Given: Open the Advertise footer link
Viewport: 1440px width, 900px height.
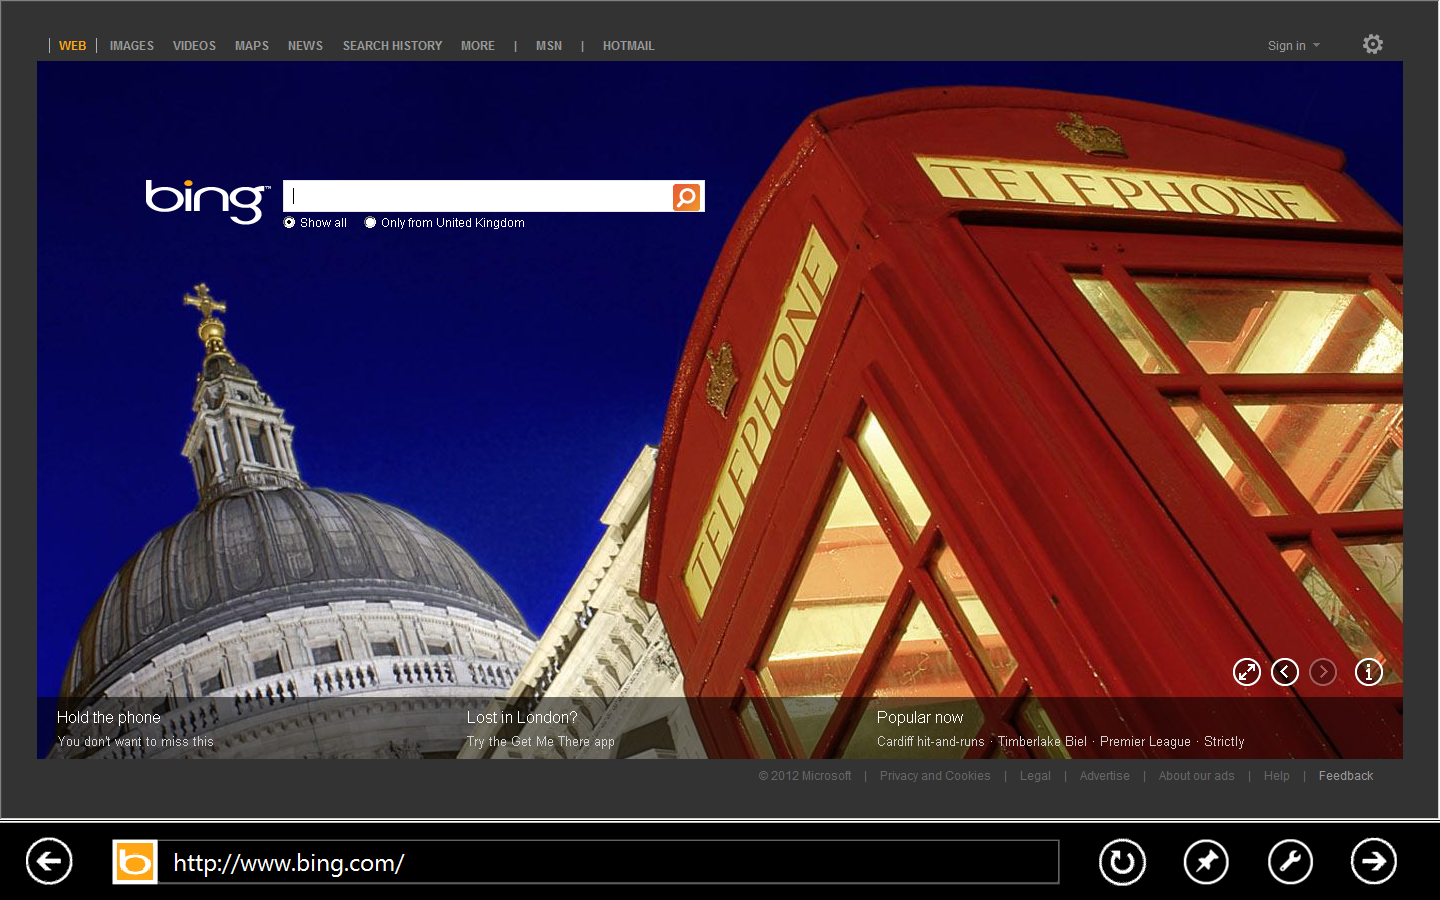Looking at the screenshot, I should [1105, 776].
